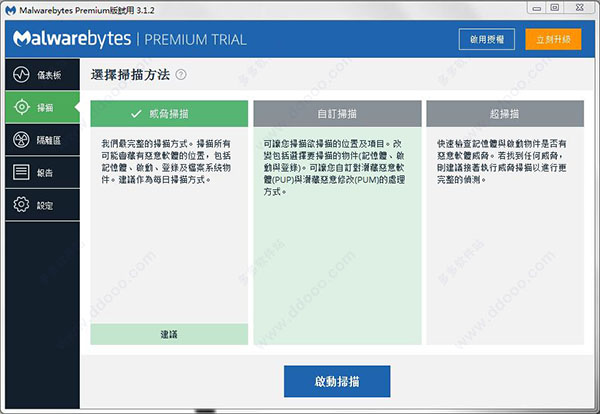The image size is (600, 414).
Task: Maximize the Malwarebytes window
Action: [x=554, y=8]
